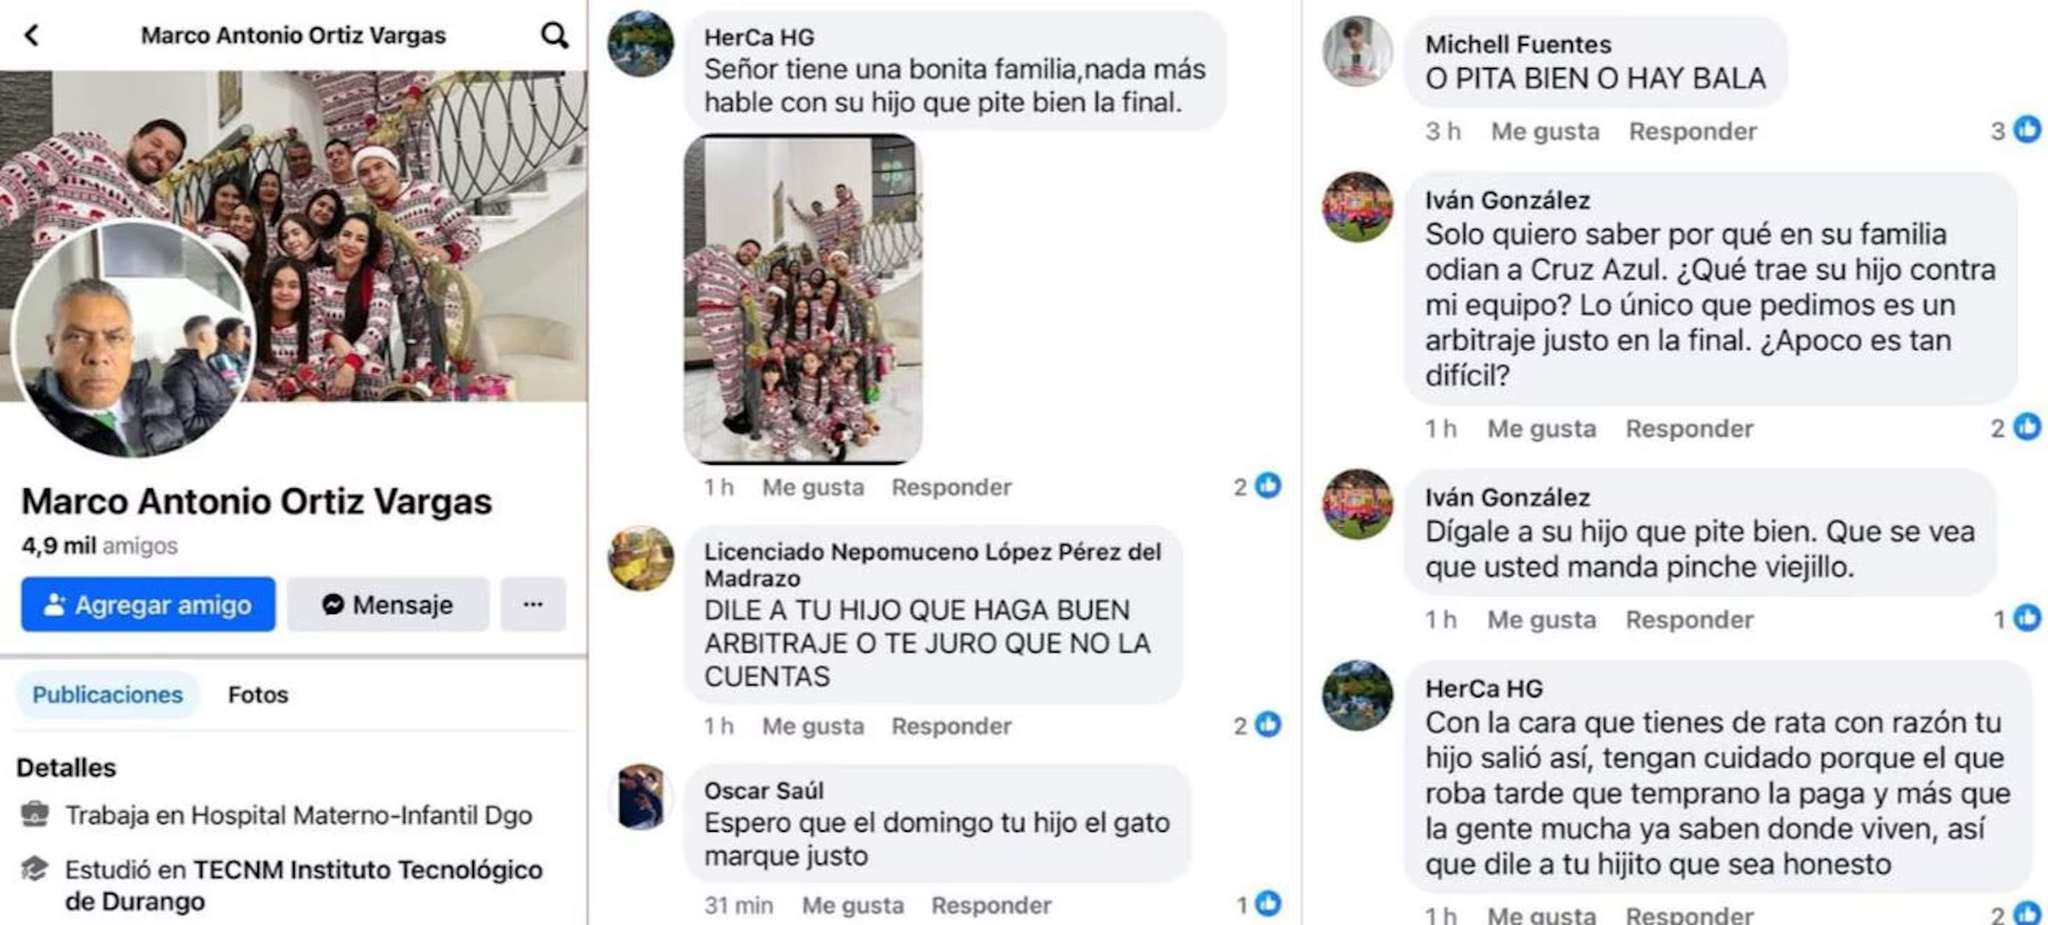Click the Agregar amigo button
The image size is (2048, 925).
[148, 604]
